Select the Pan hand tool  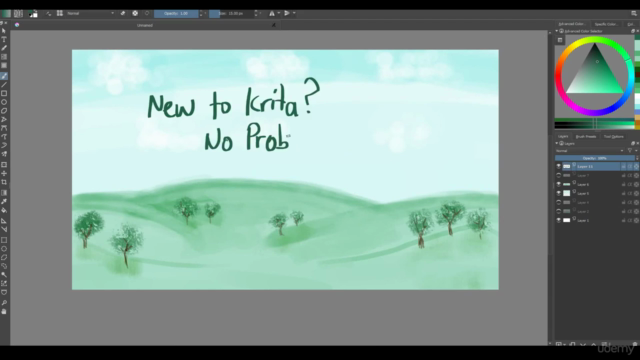coord(4,311)
